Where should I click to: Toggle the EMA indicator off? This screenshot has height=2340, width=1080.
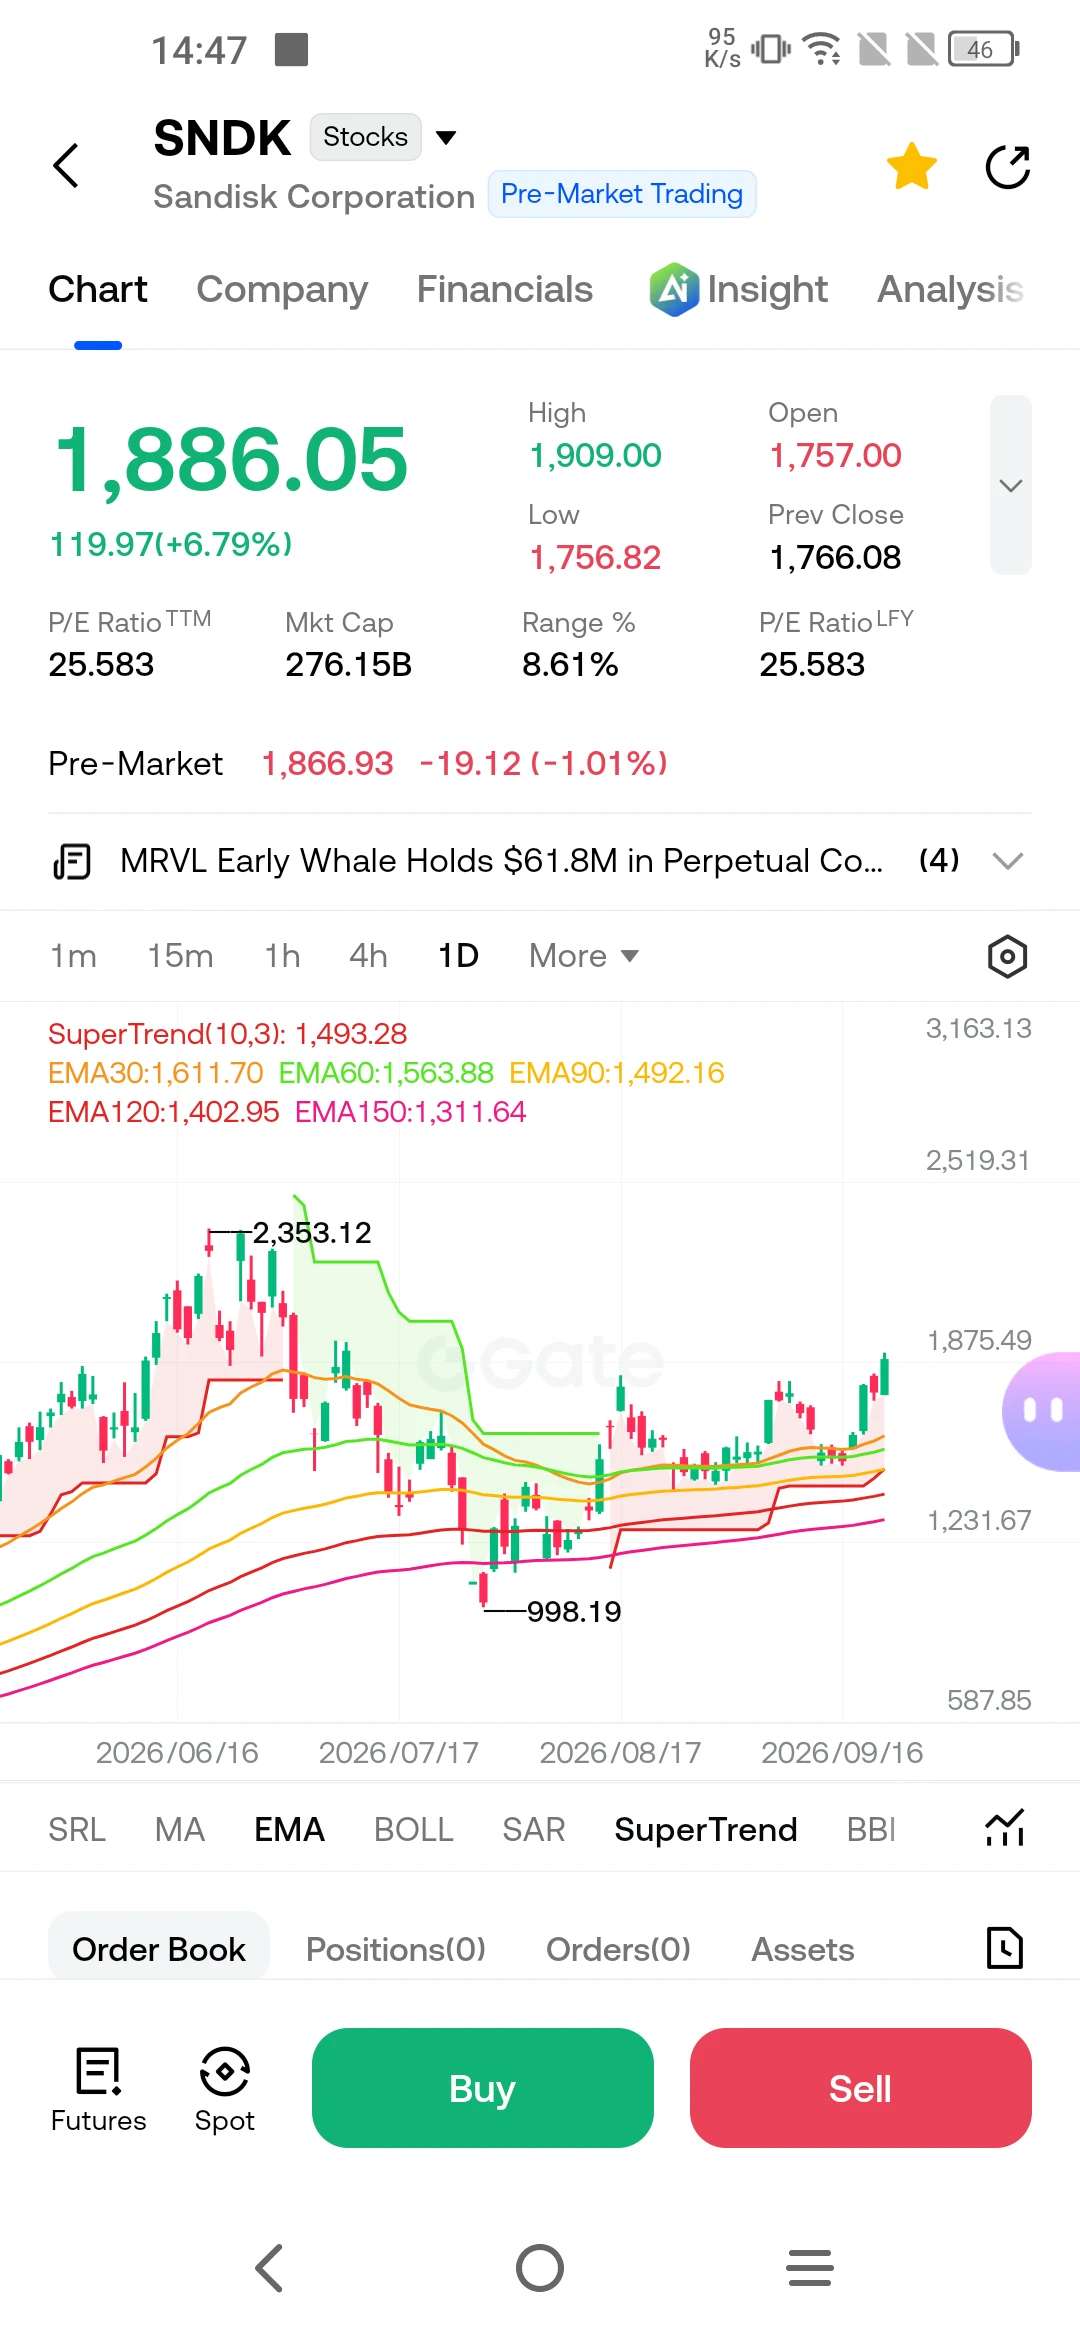pyautogui.click(x=289, y=1829)
